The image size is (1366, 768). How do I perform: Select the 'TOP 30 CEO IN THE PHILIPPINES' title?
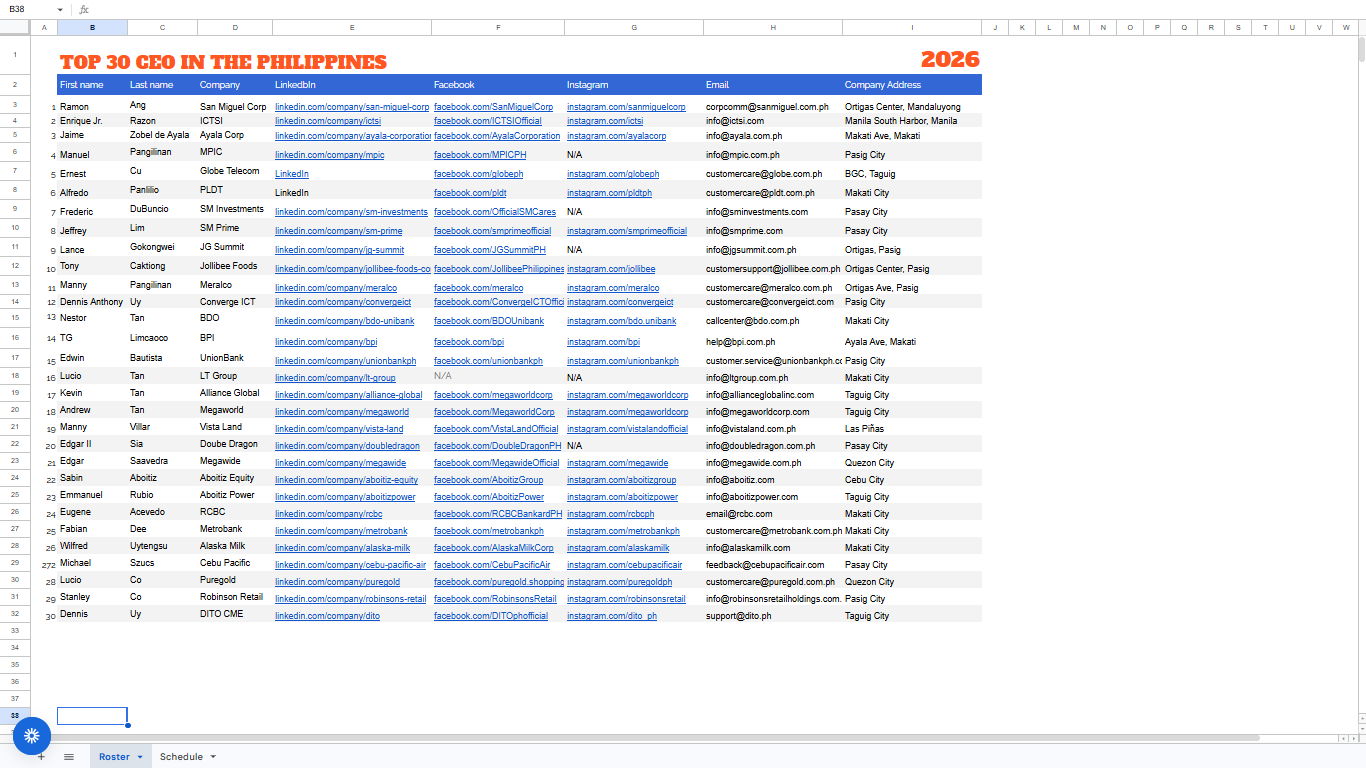[x=223, y=62]
